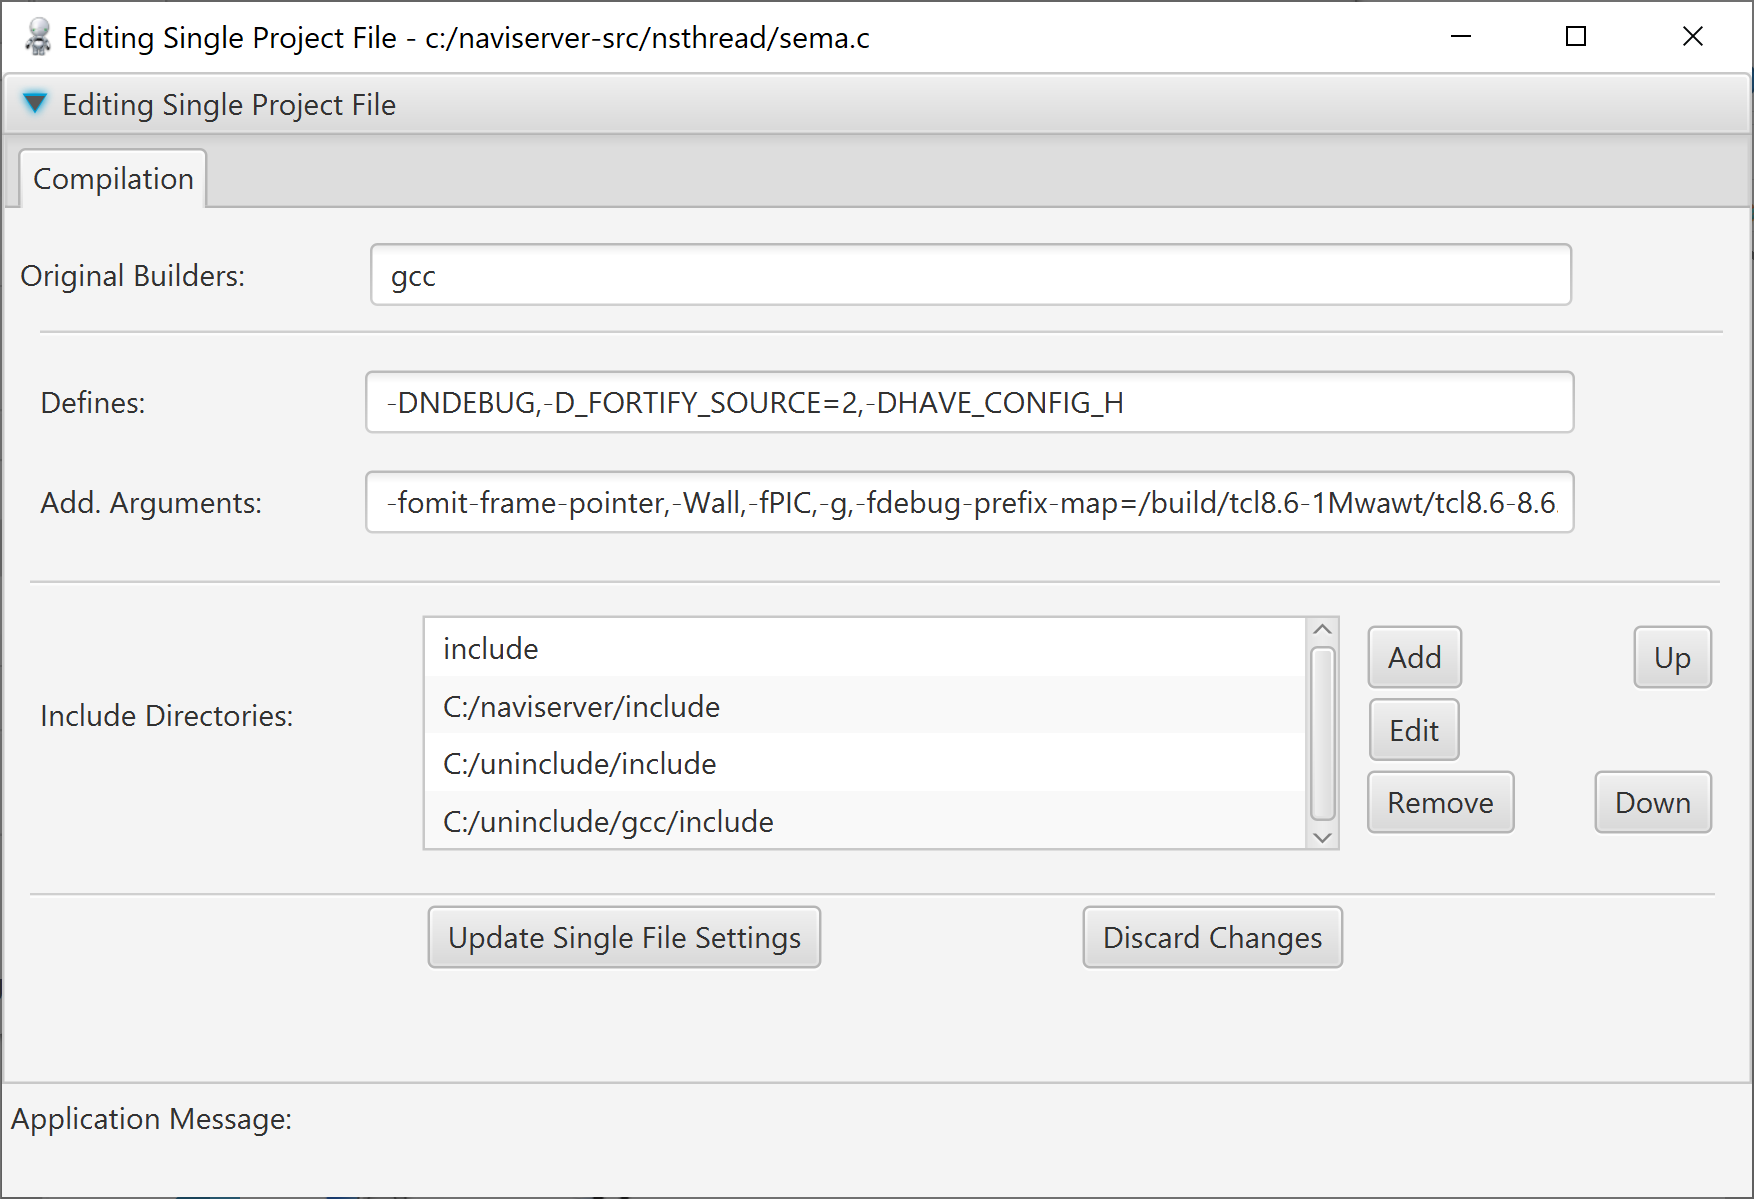This screenshot has height=1199, width=1754.
Task: Choose the C:/uninclude/include list entry
Action: 865,763
